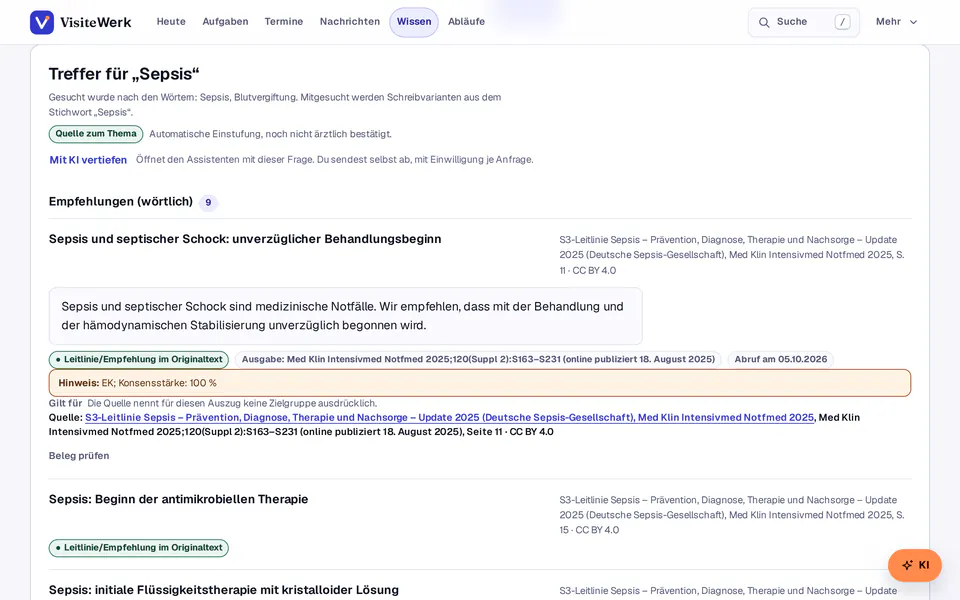Expand the Mehr dropdown menu

[896, 22]
